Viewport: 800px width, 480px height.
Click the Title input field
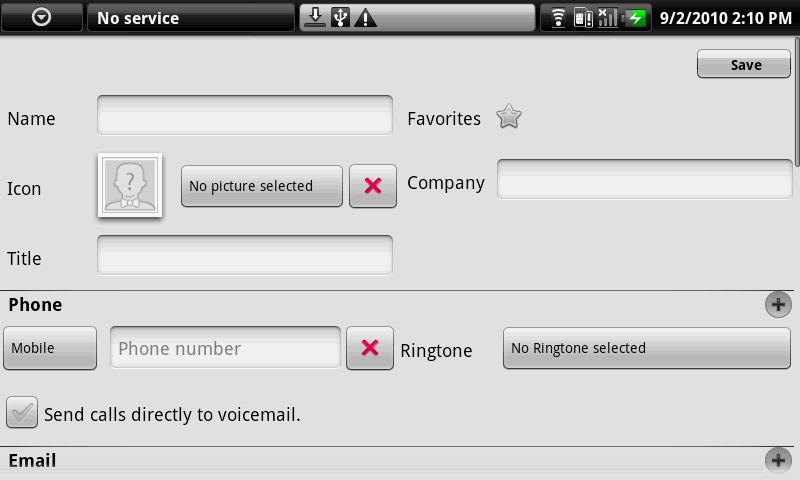click(245, 256)
